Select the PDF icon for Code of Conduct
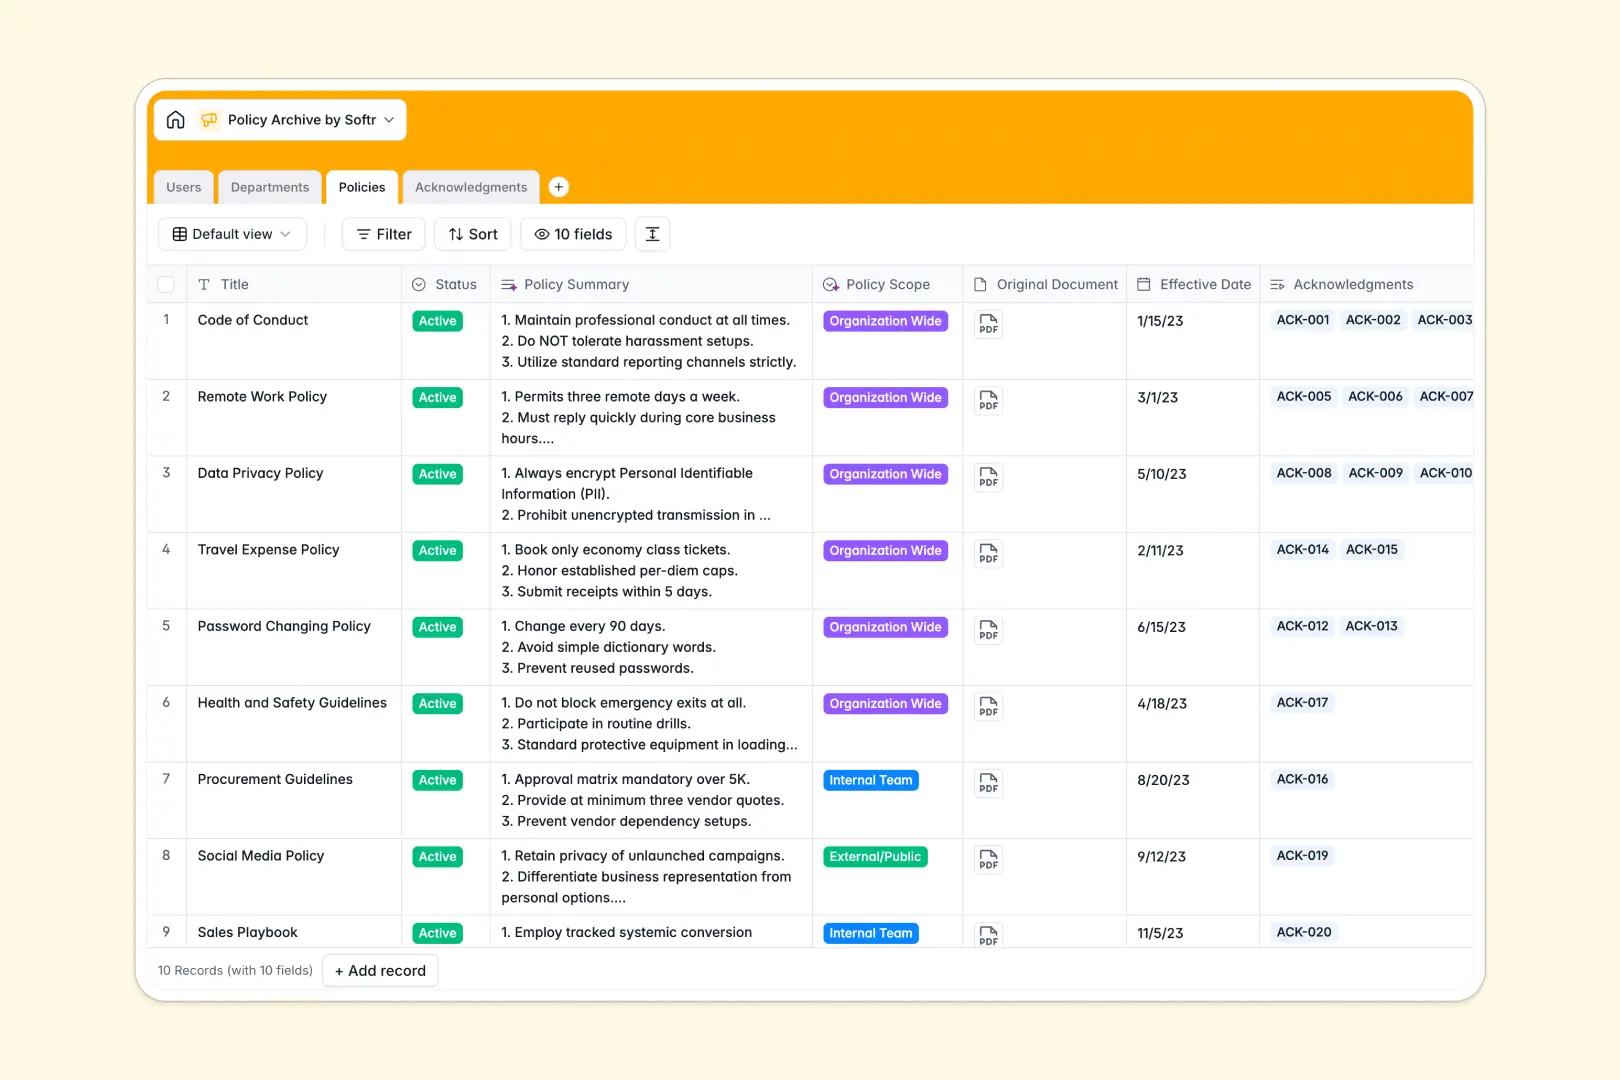The width and height of the screenshot is (1620, 1080). (x=988, y=324)
